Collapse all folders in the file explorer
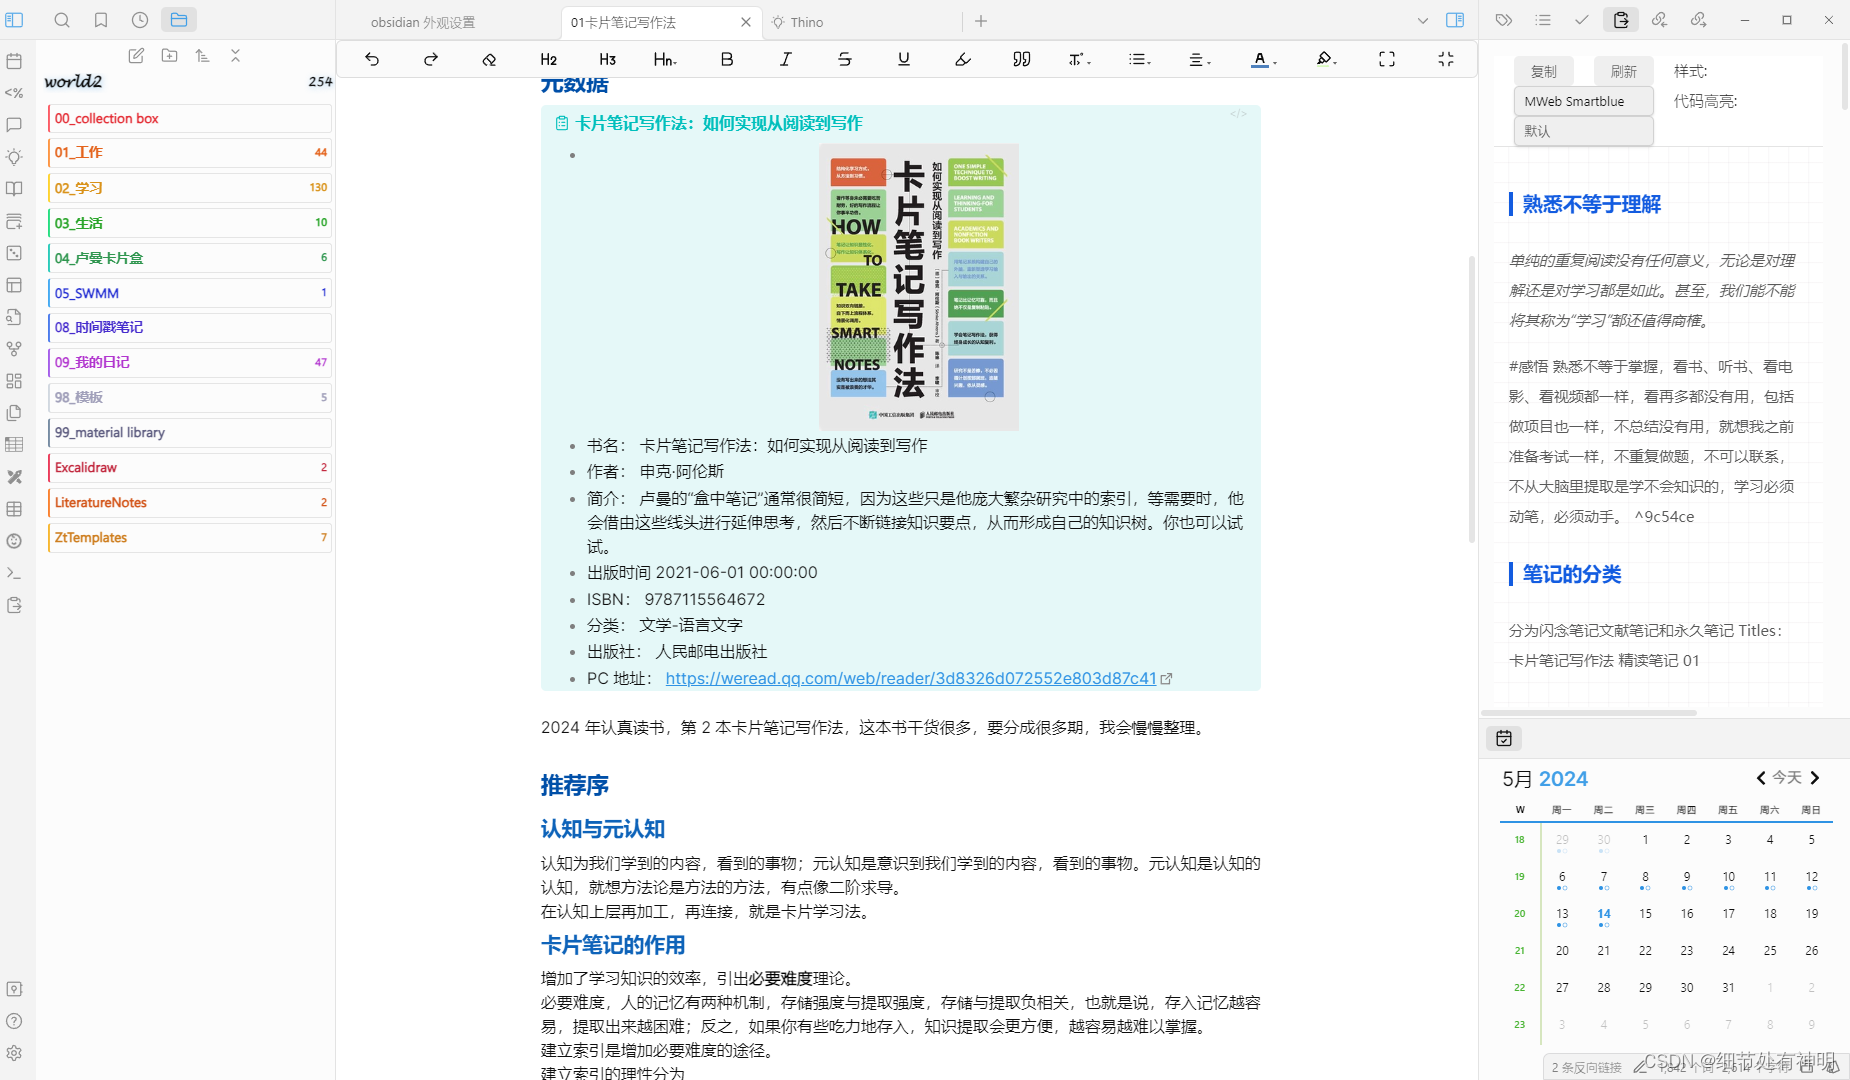 235,56
